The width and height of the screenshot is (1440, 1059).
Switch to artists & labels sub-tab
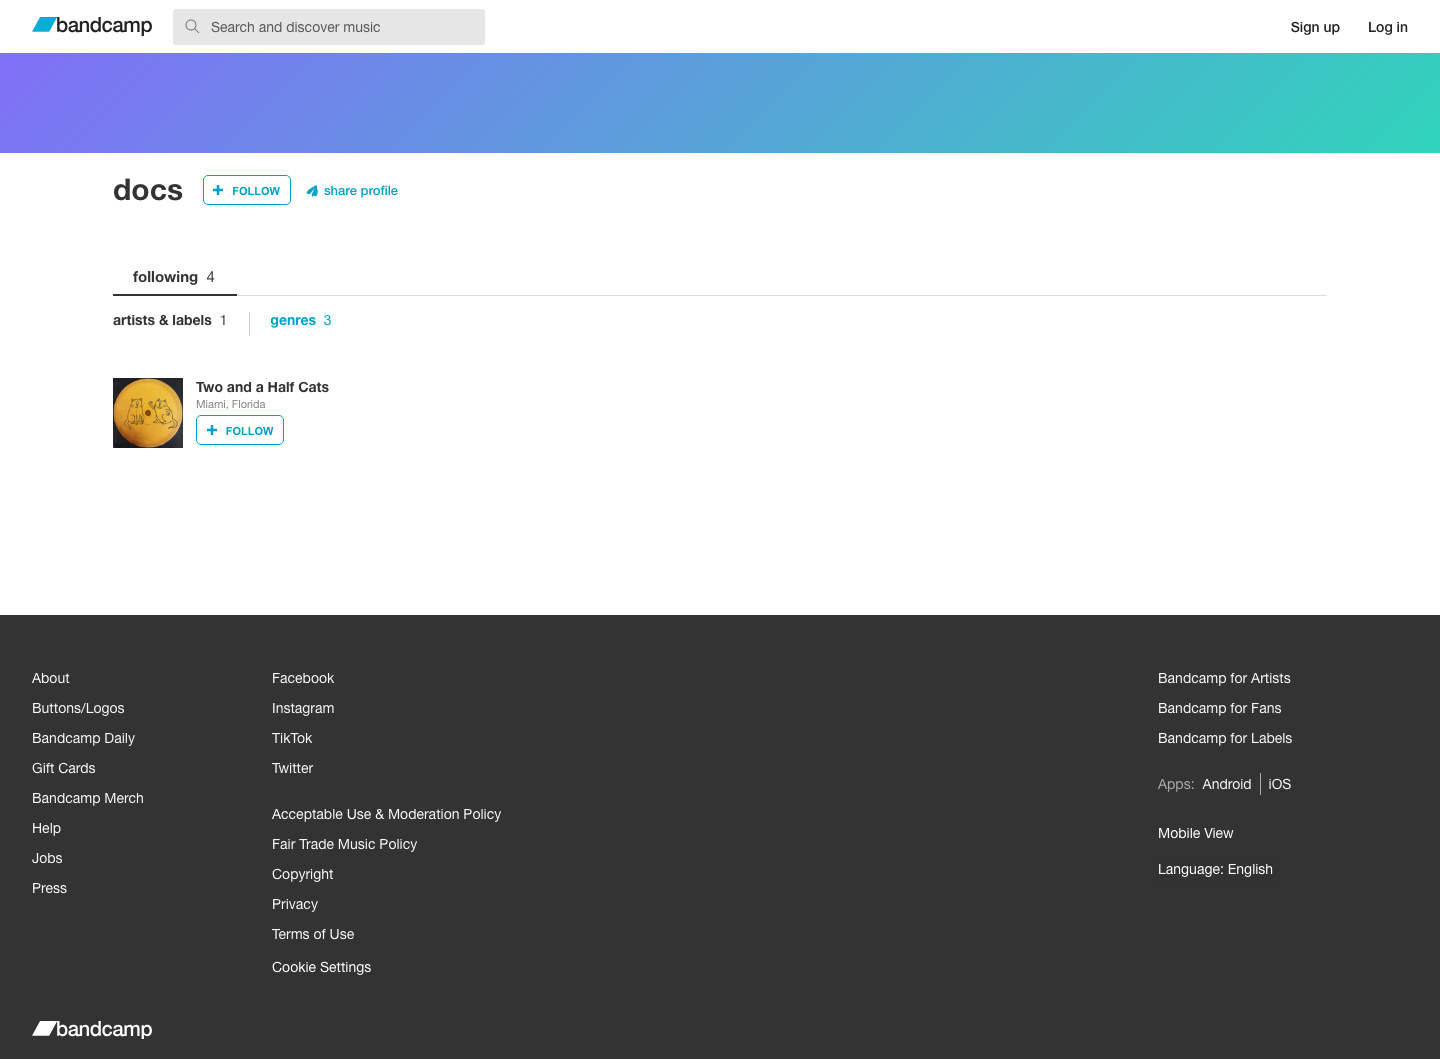[x=170, y=320]
